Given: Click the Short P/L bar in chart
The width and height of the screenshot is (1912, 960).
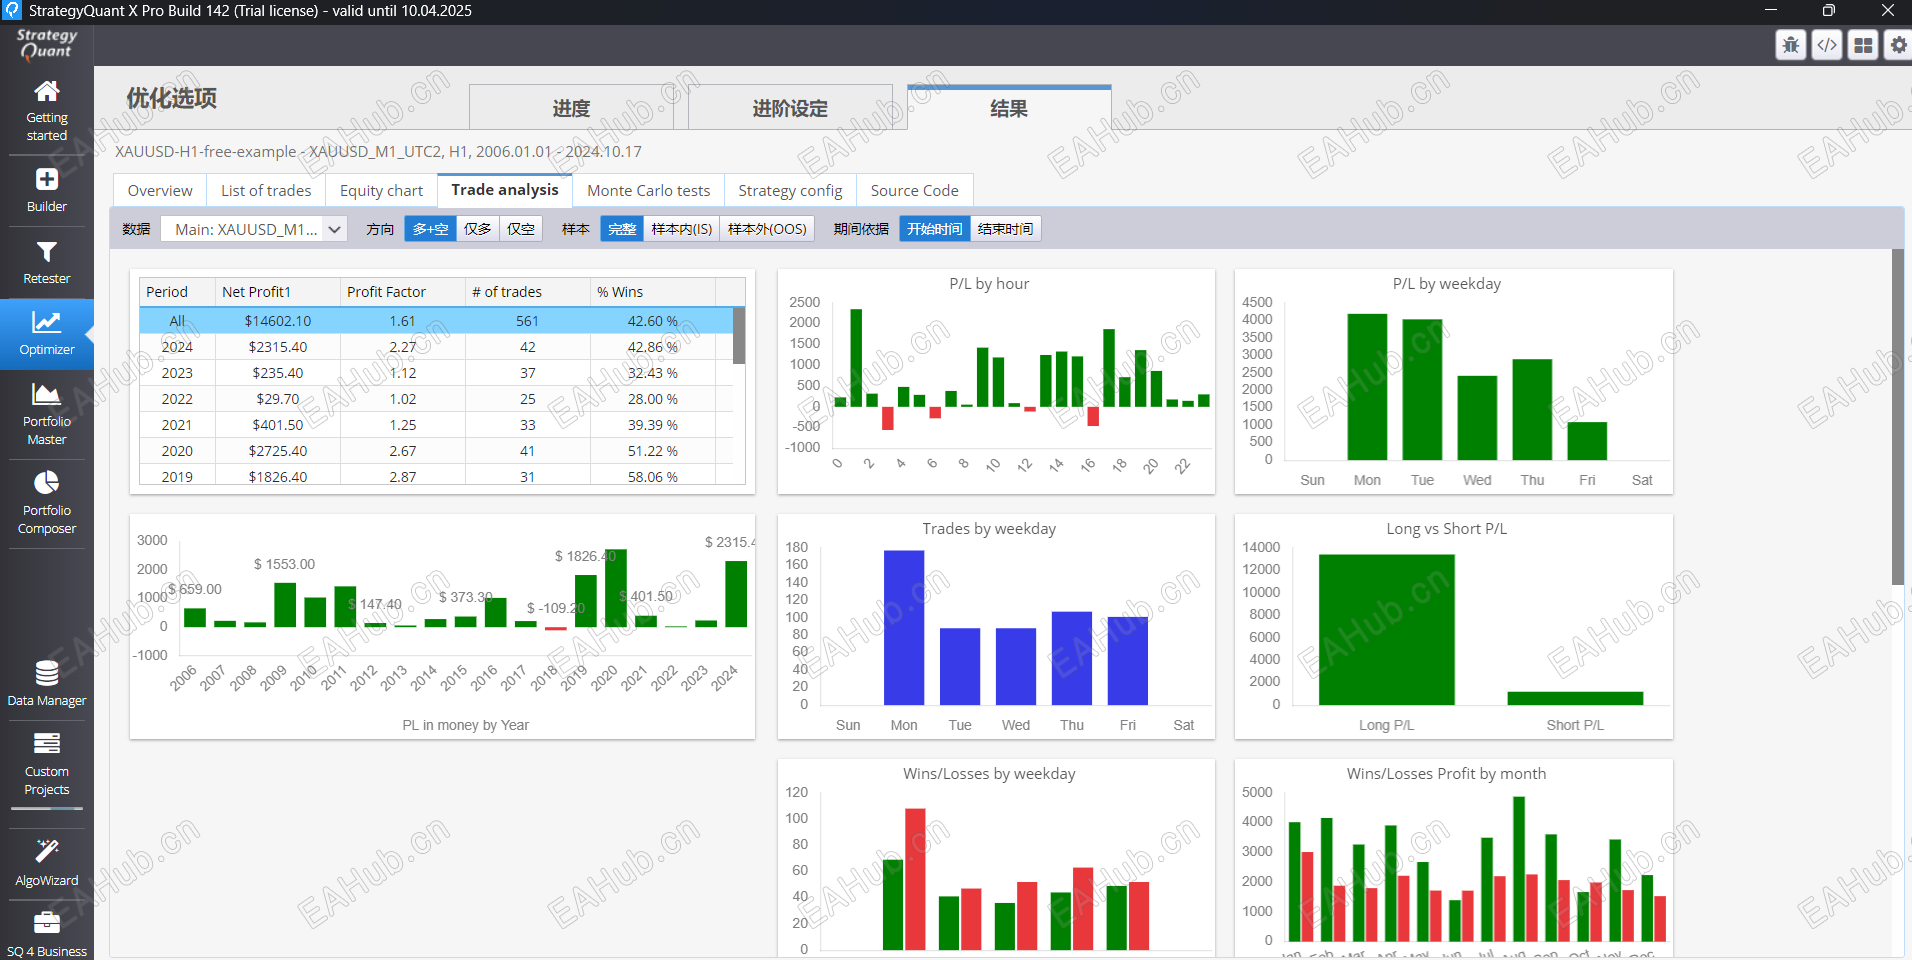Looking at the screenshot, I should tap(1575, 698).
